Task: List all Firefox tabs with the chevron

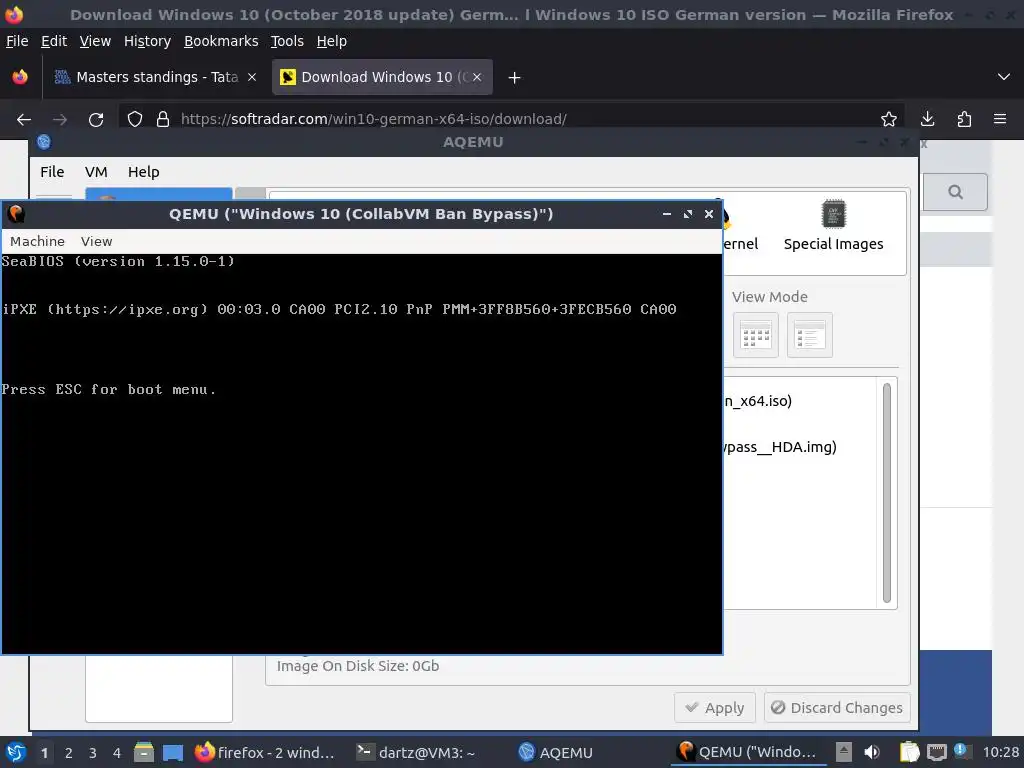Action: click(x=1004, y=77)
